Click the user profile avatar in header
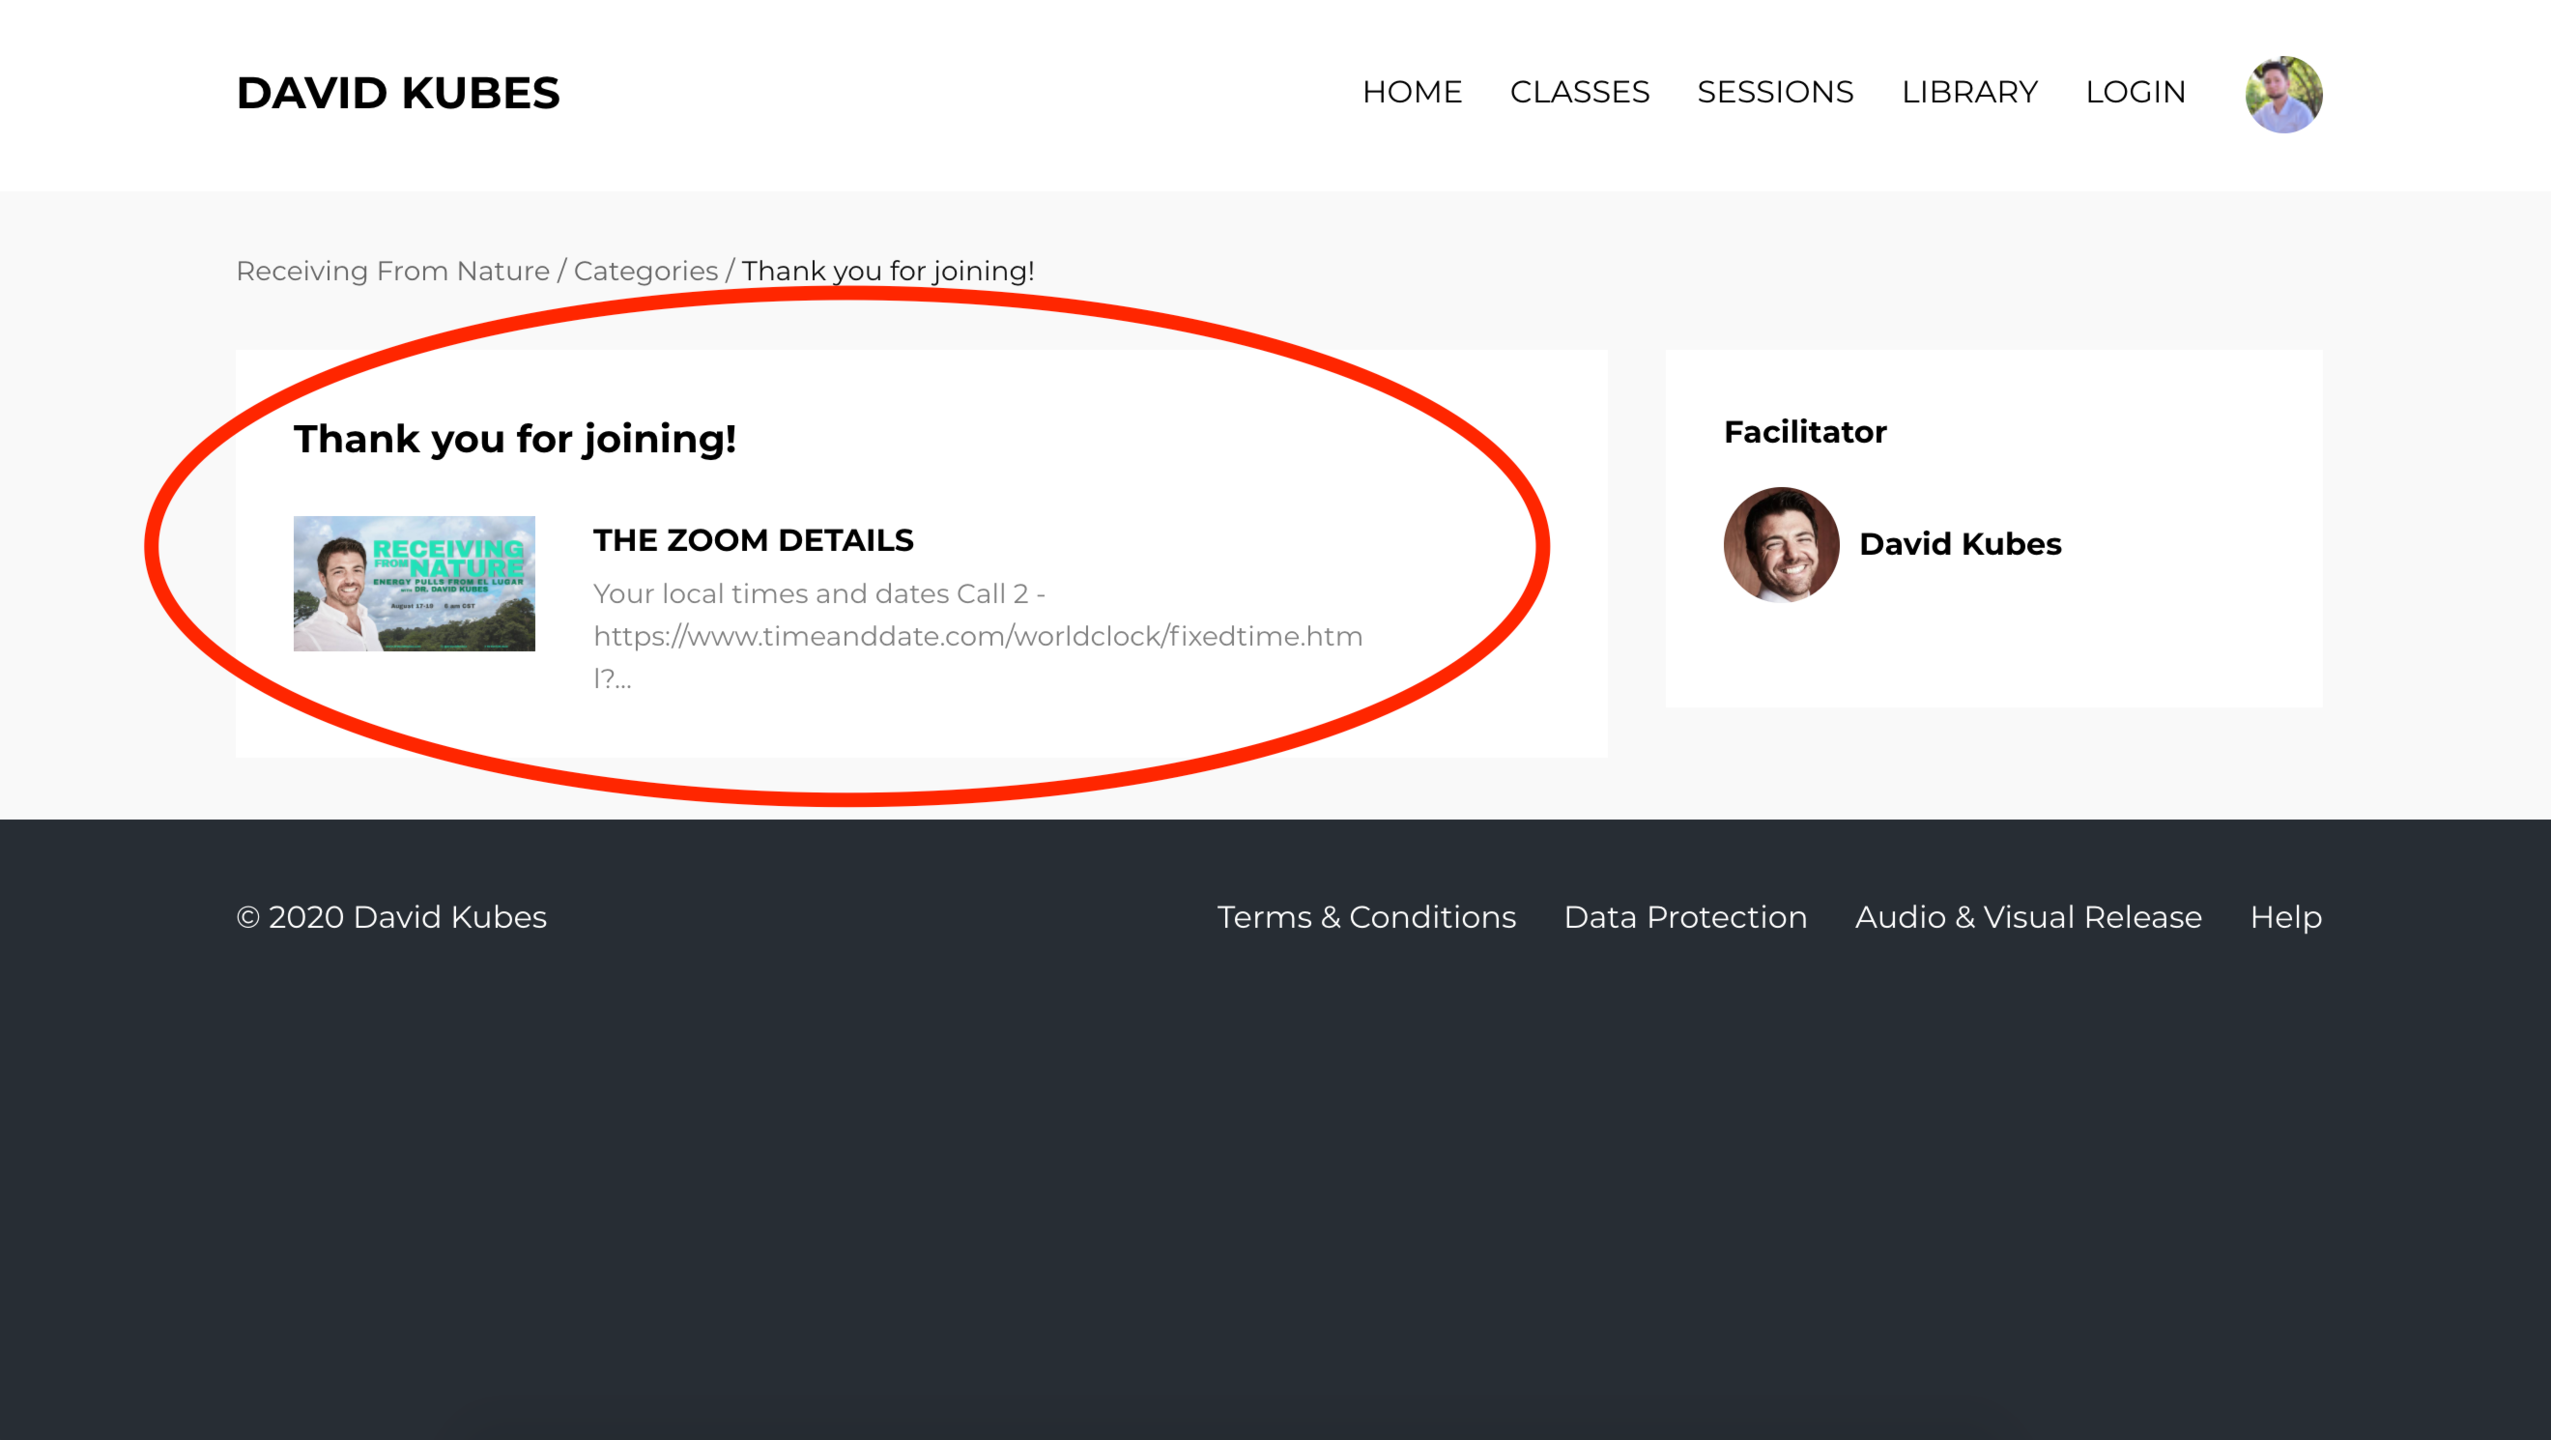2551x1440 pixels. pyautogui.click(x=2283, y=94)
